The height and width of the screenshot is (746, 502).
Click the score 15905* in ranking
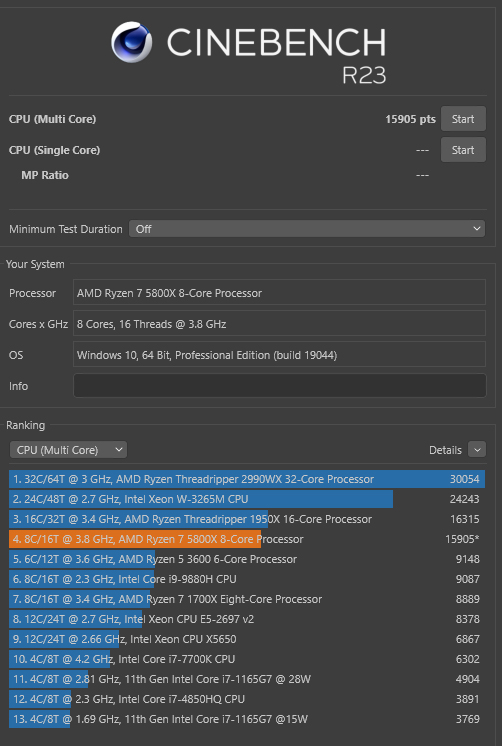pos(462,539)
